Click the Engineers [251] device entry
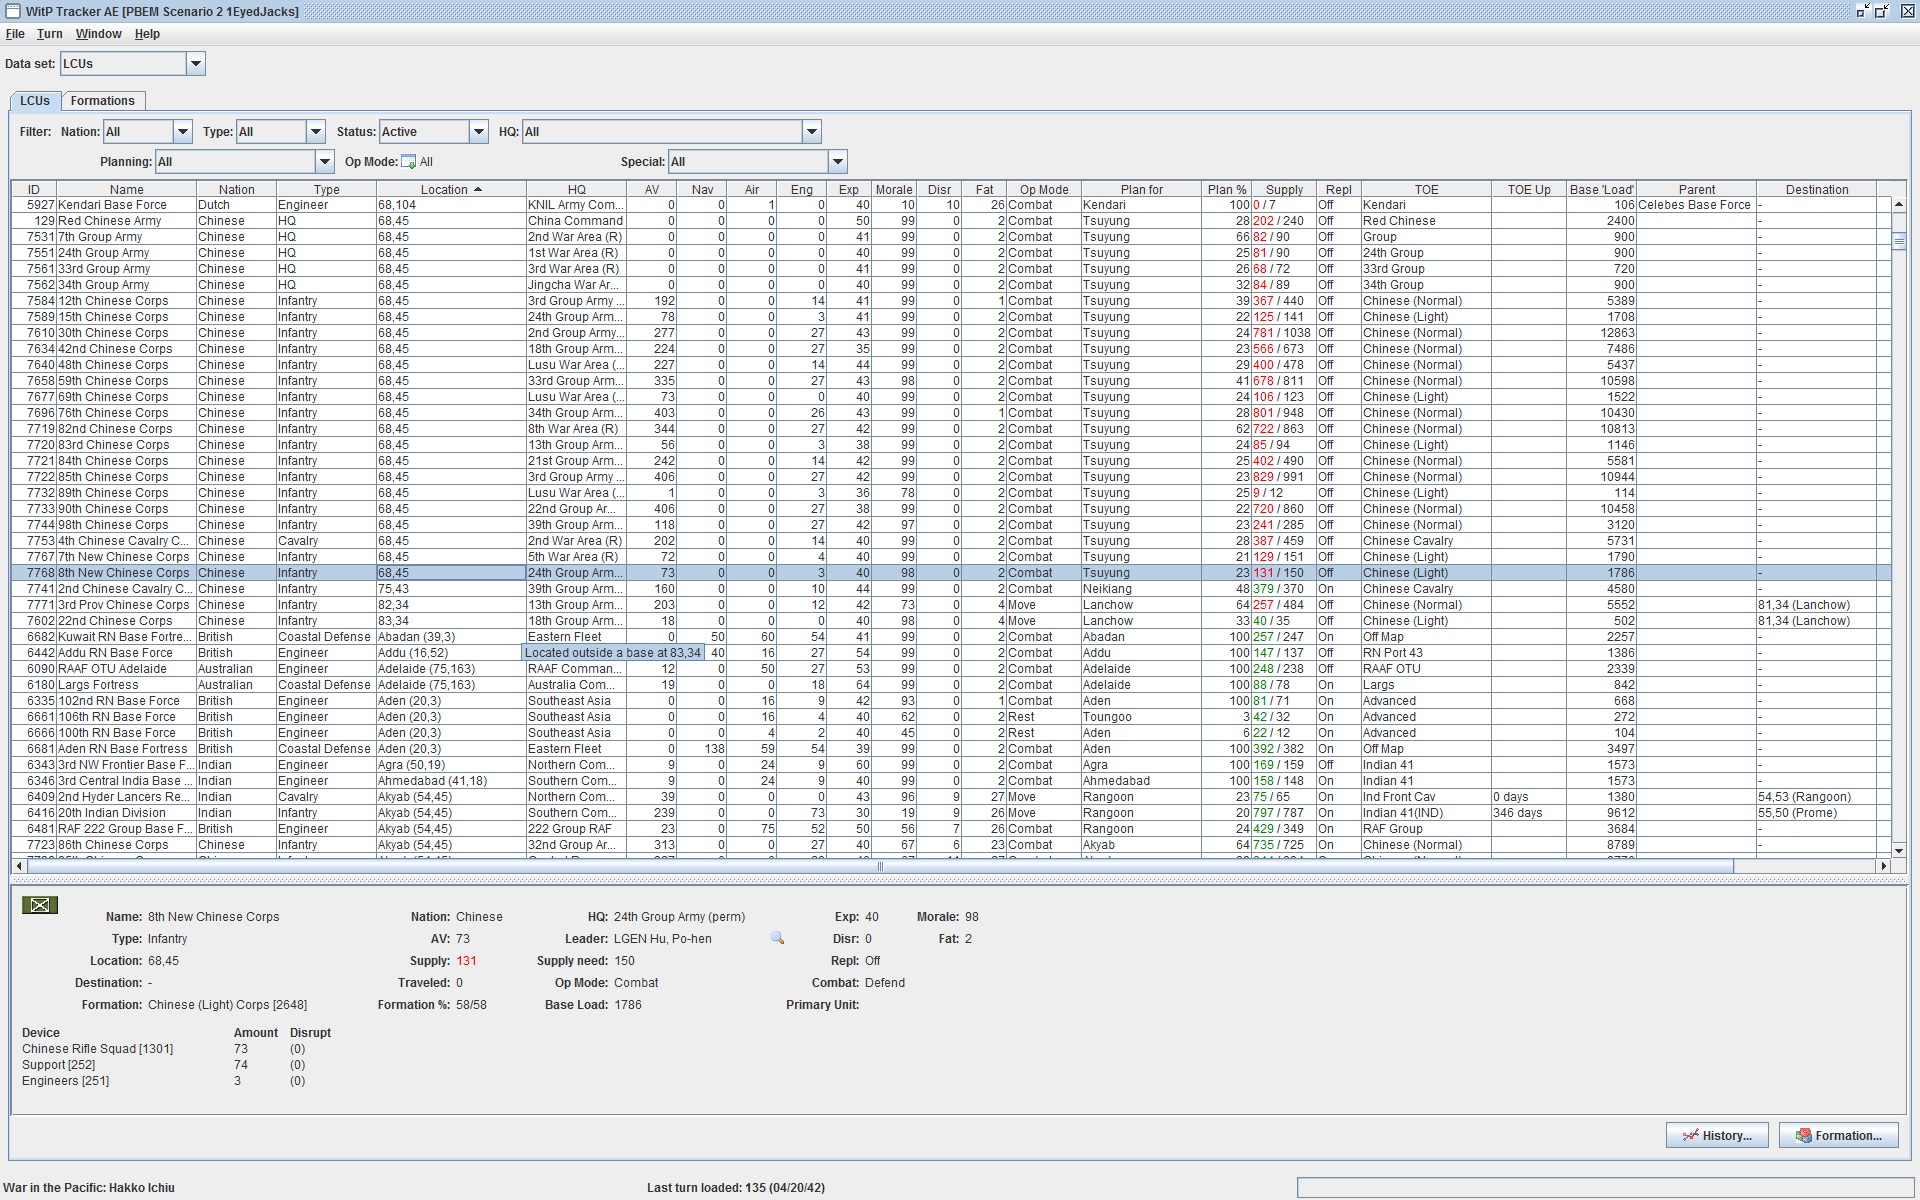1920x1200 pixels. [66, 1081]
